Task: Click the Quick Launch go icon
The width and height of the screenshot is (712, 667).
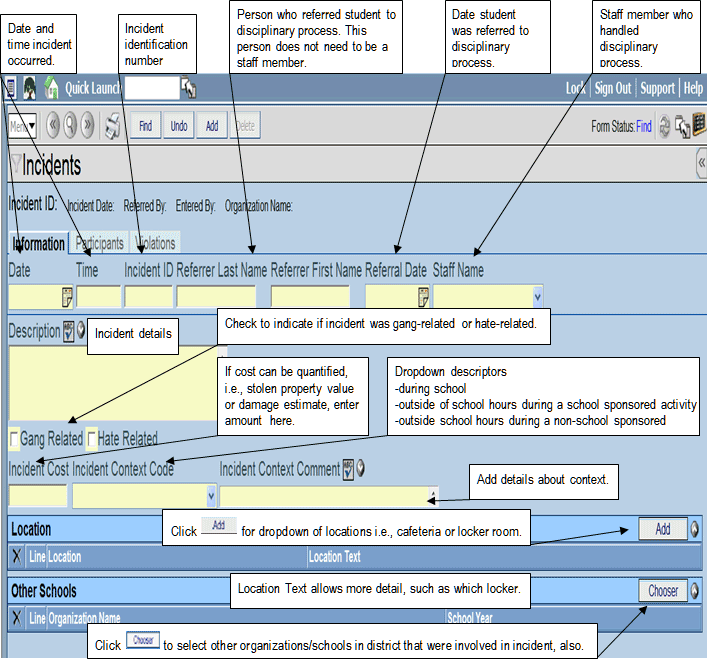Action: click(x=188, y=88)
